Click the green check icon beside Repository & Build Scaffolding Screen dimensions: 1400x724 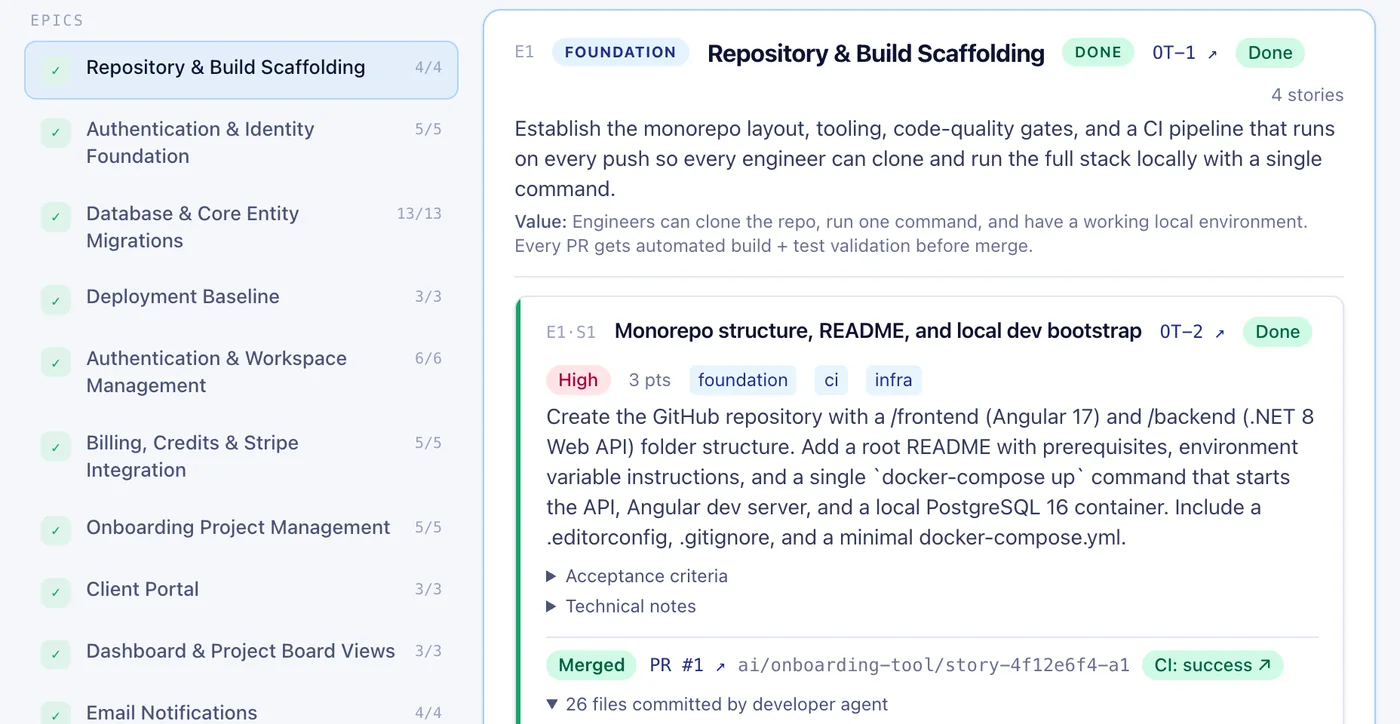pyautogui.click(x=56, y=70)
